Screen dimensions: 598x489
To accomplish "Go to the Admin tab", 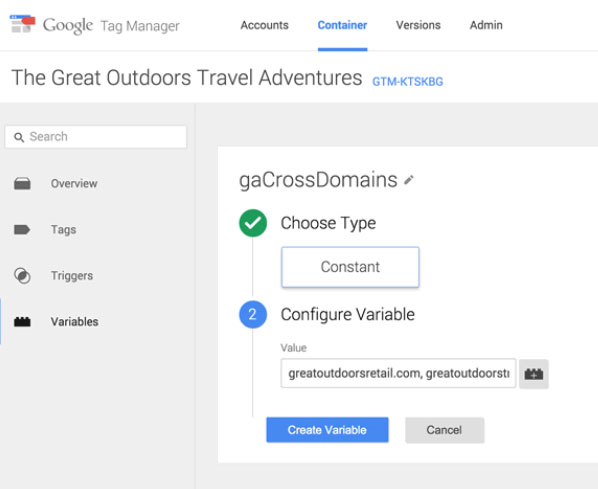I will point(486,25).
